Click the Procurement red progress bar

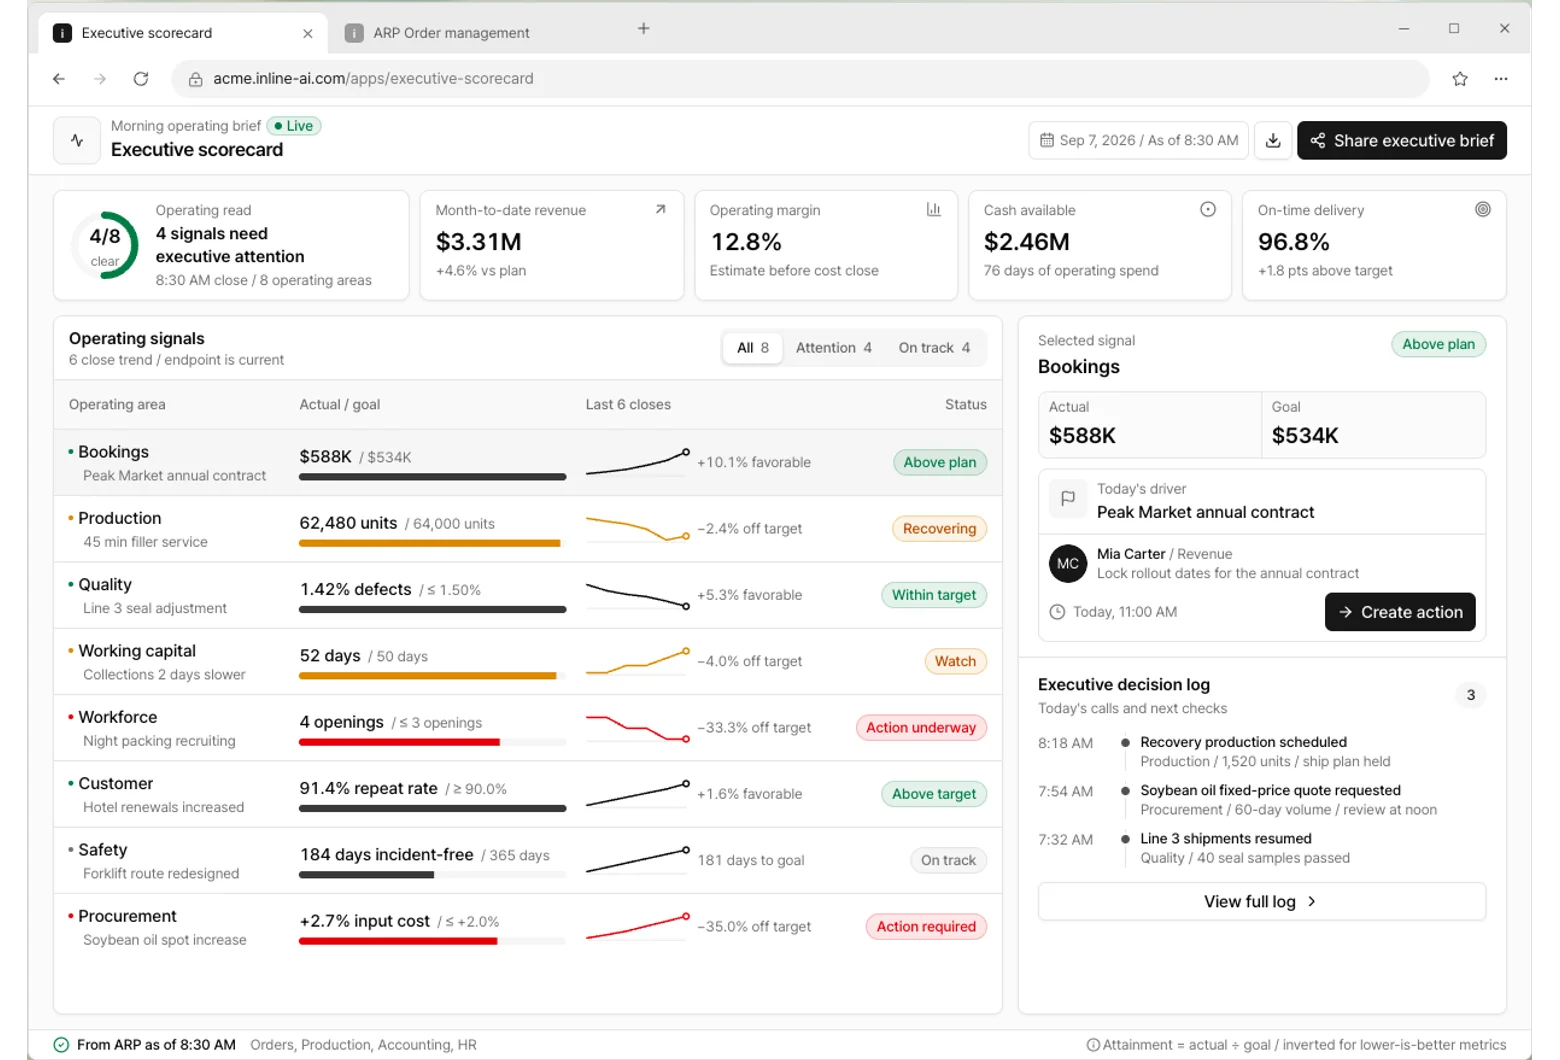pos(398,941)
